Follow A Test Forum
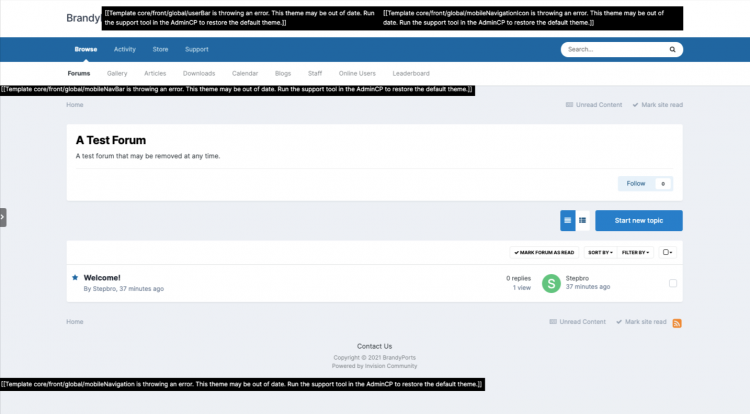750x414 pixels. pos(636,183)
